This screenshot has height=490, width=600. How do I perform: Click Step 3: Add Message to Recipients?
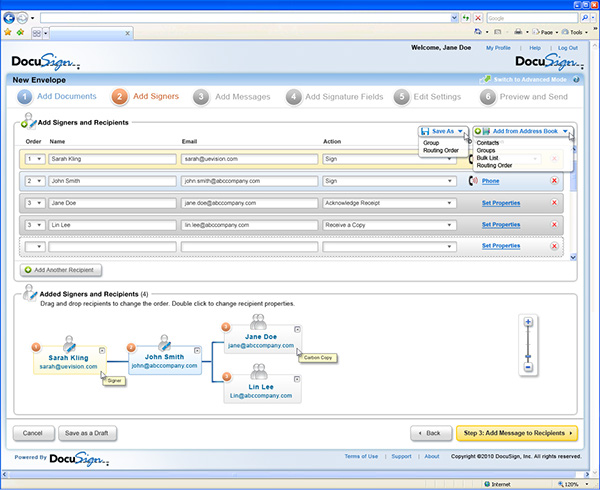coord(517,433)
